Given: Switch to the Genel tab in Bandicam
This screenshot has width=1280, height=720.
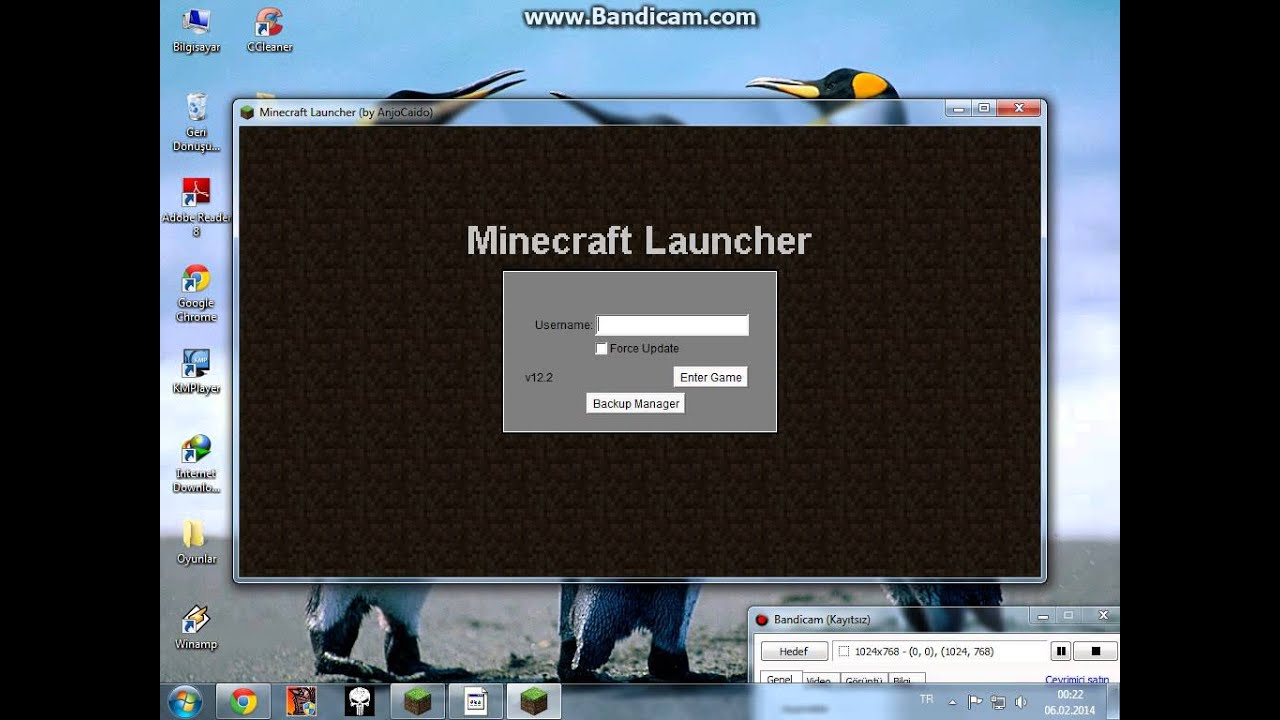Looking at the screenshot, I should click(x=779, y=679).
